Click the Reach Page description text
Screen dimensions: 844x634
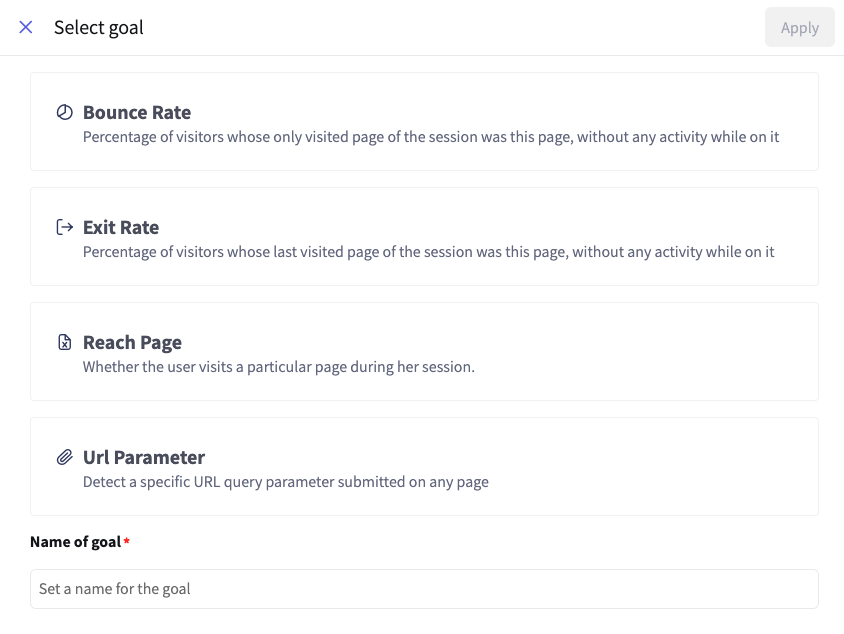[278, 367]
